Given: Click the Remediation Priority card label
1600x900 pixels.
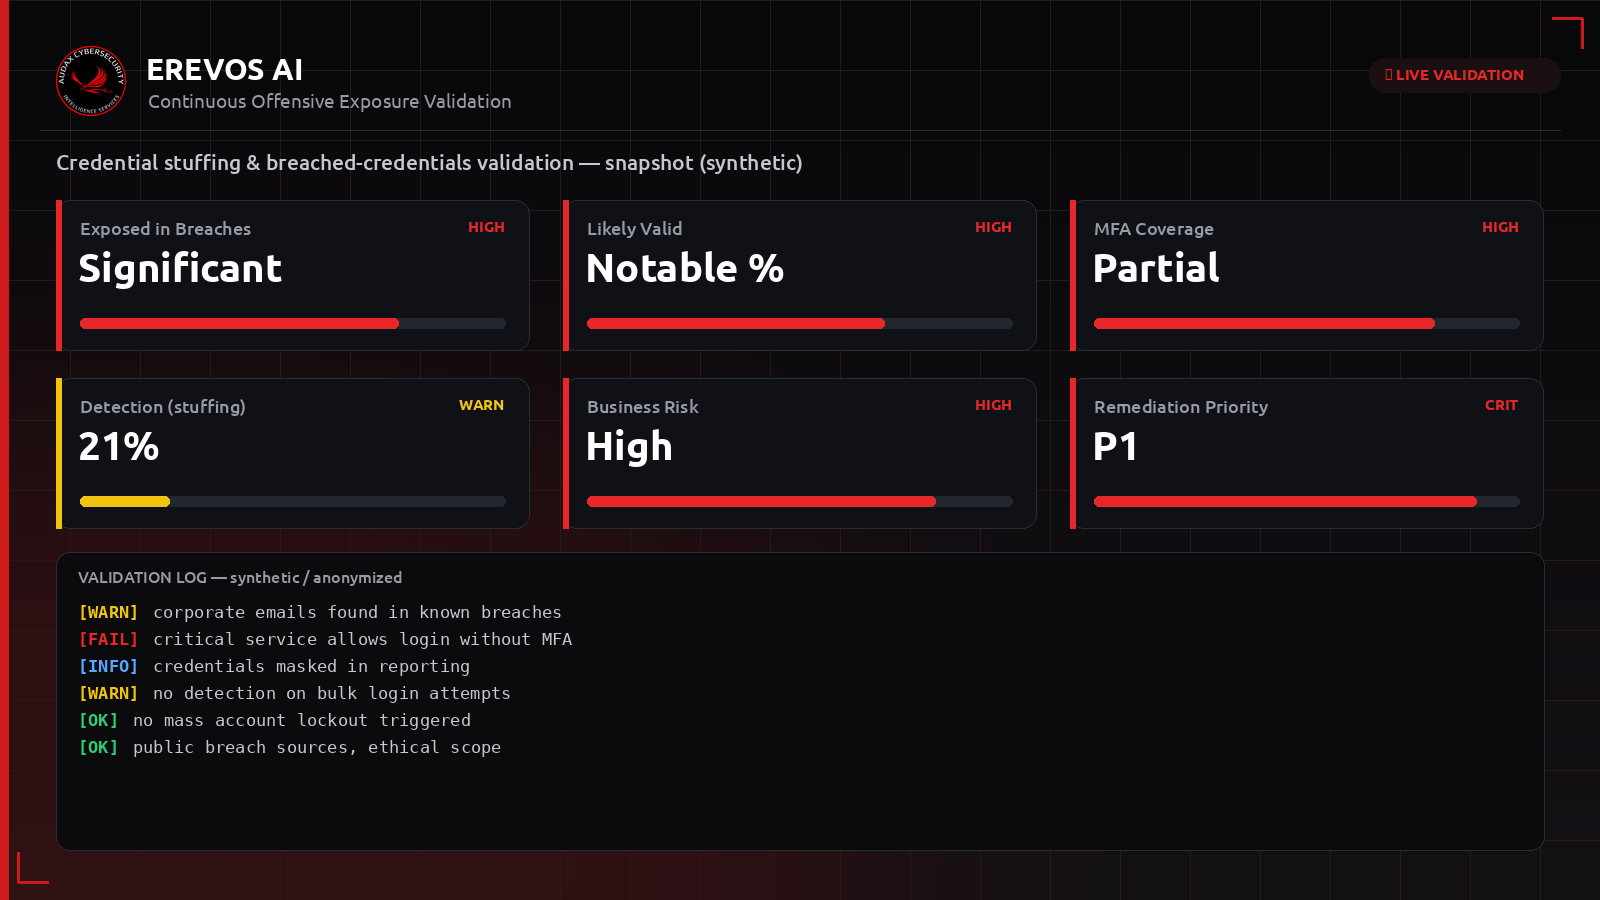Looking at the screenshot, I should (x=1180, y=407).
